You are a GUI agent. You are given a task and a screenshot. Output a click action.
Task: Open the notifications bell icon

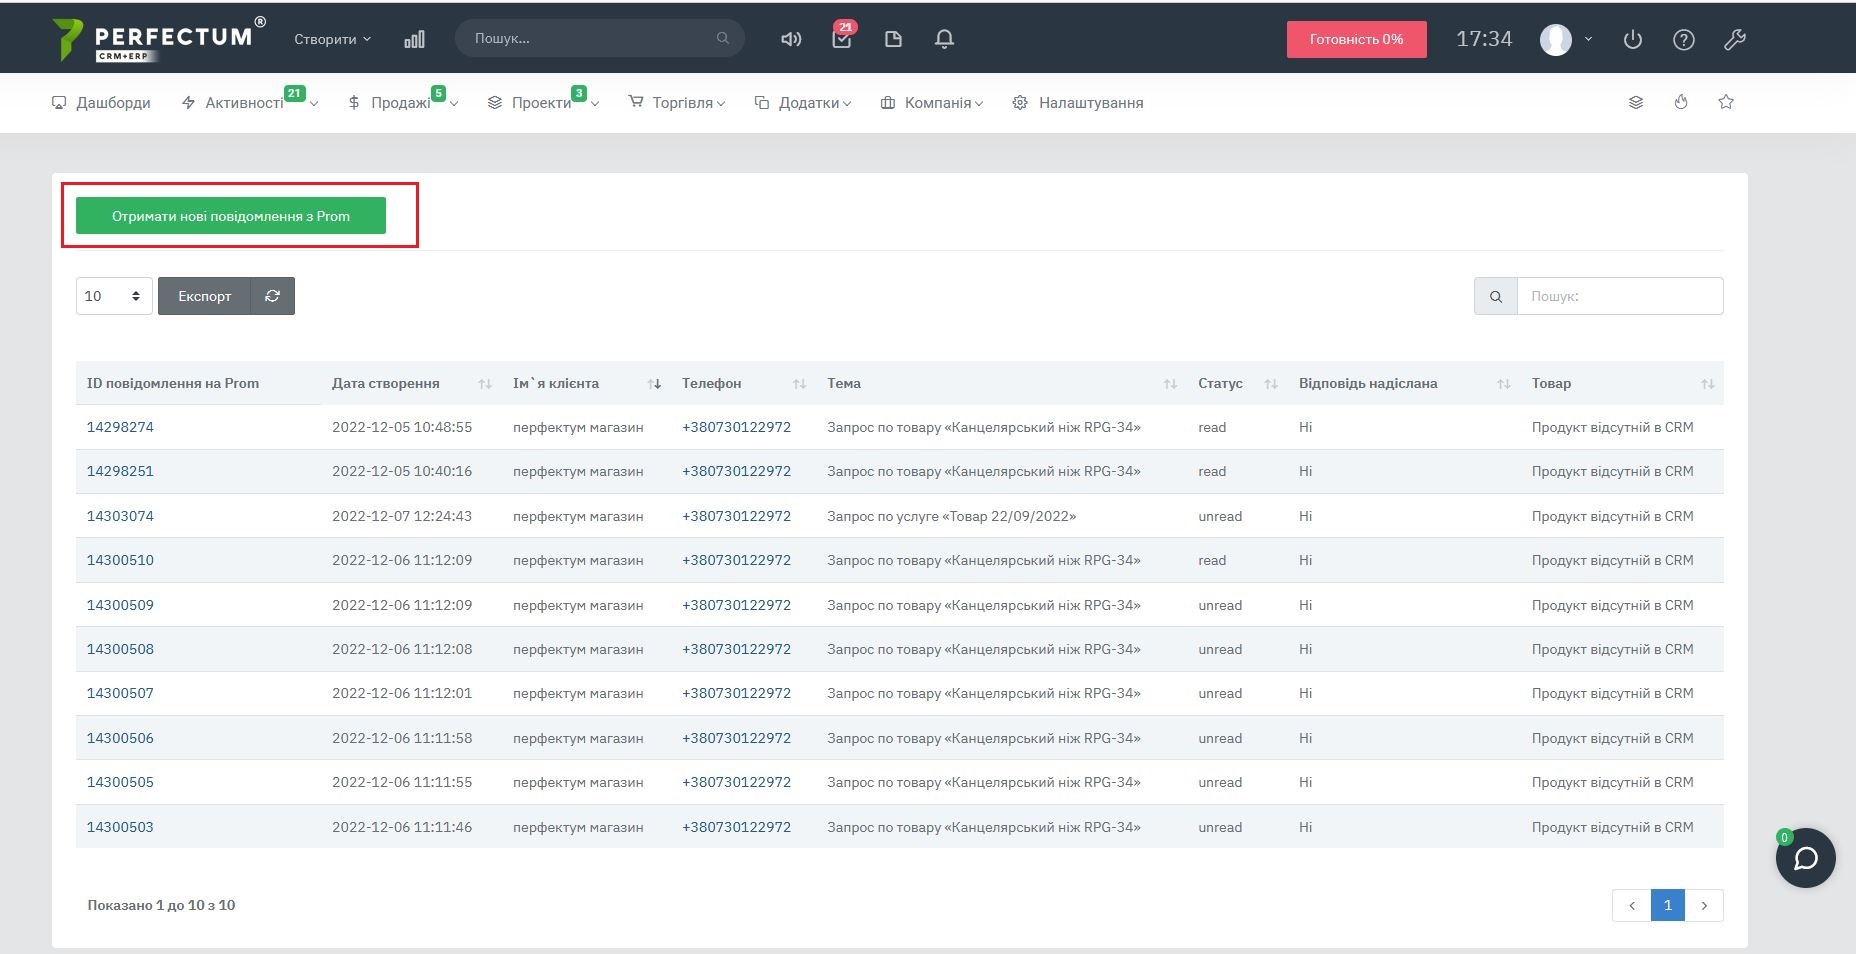[x=944, y=39]
